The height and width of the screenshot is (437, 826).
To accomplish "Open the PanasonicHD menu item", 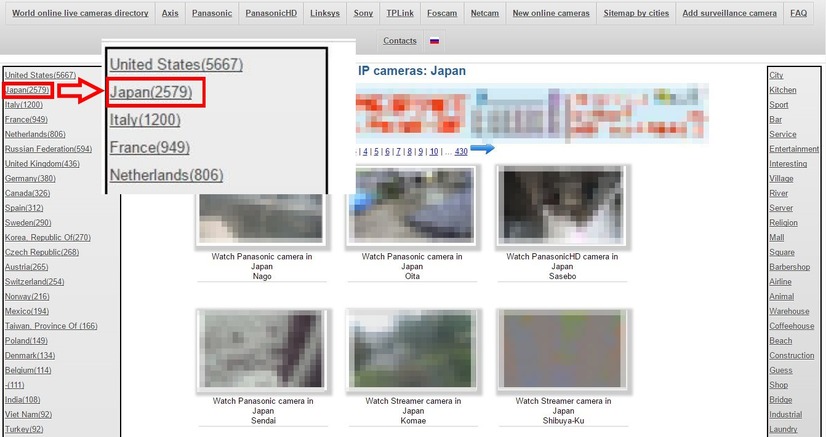I will click(x=271, y=13).
